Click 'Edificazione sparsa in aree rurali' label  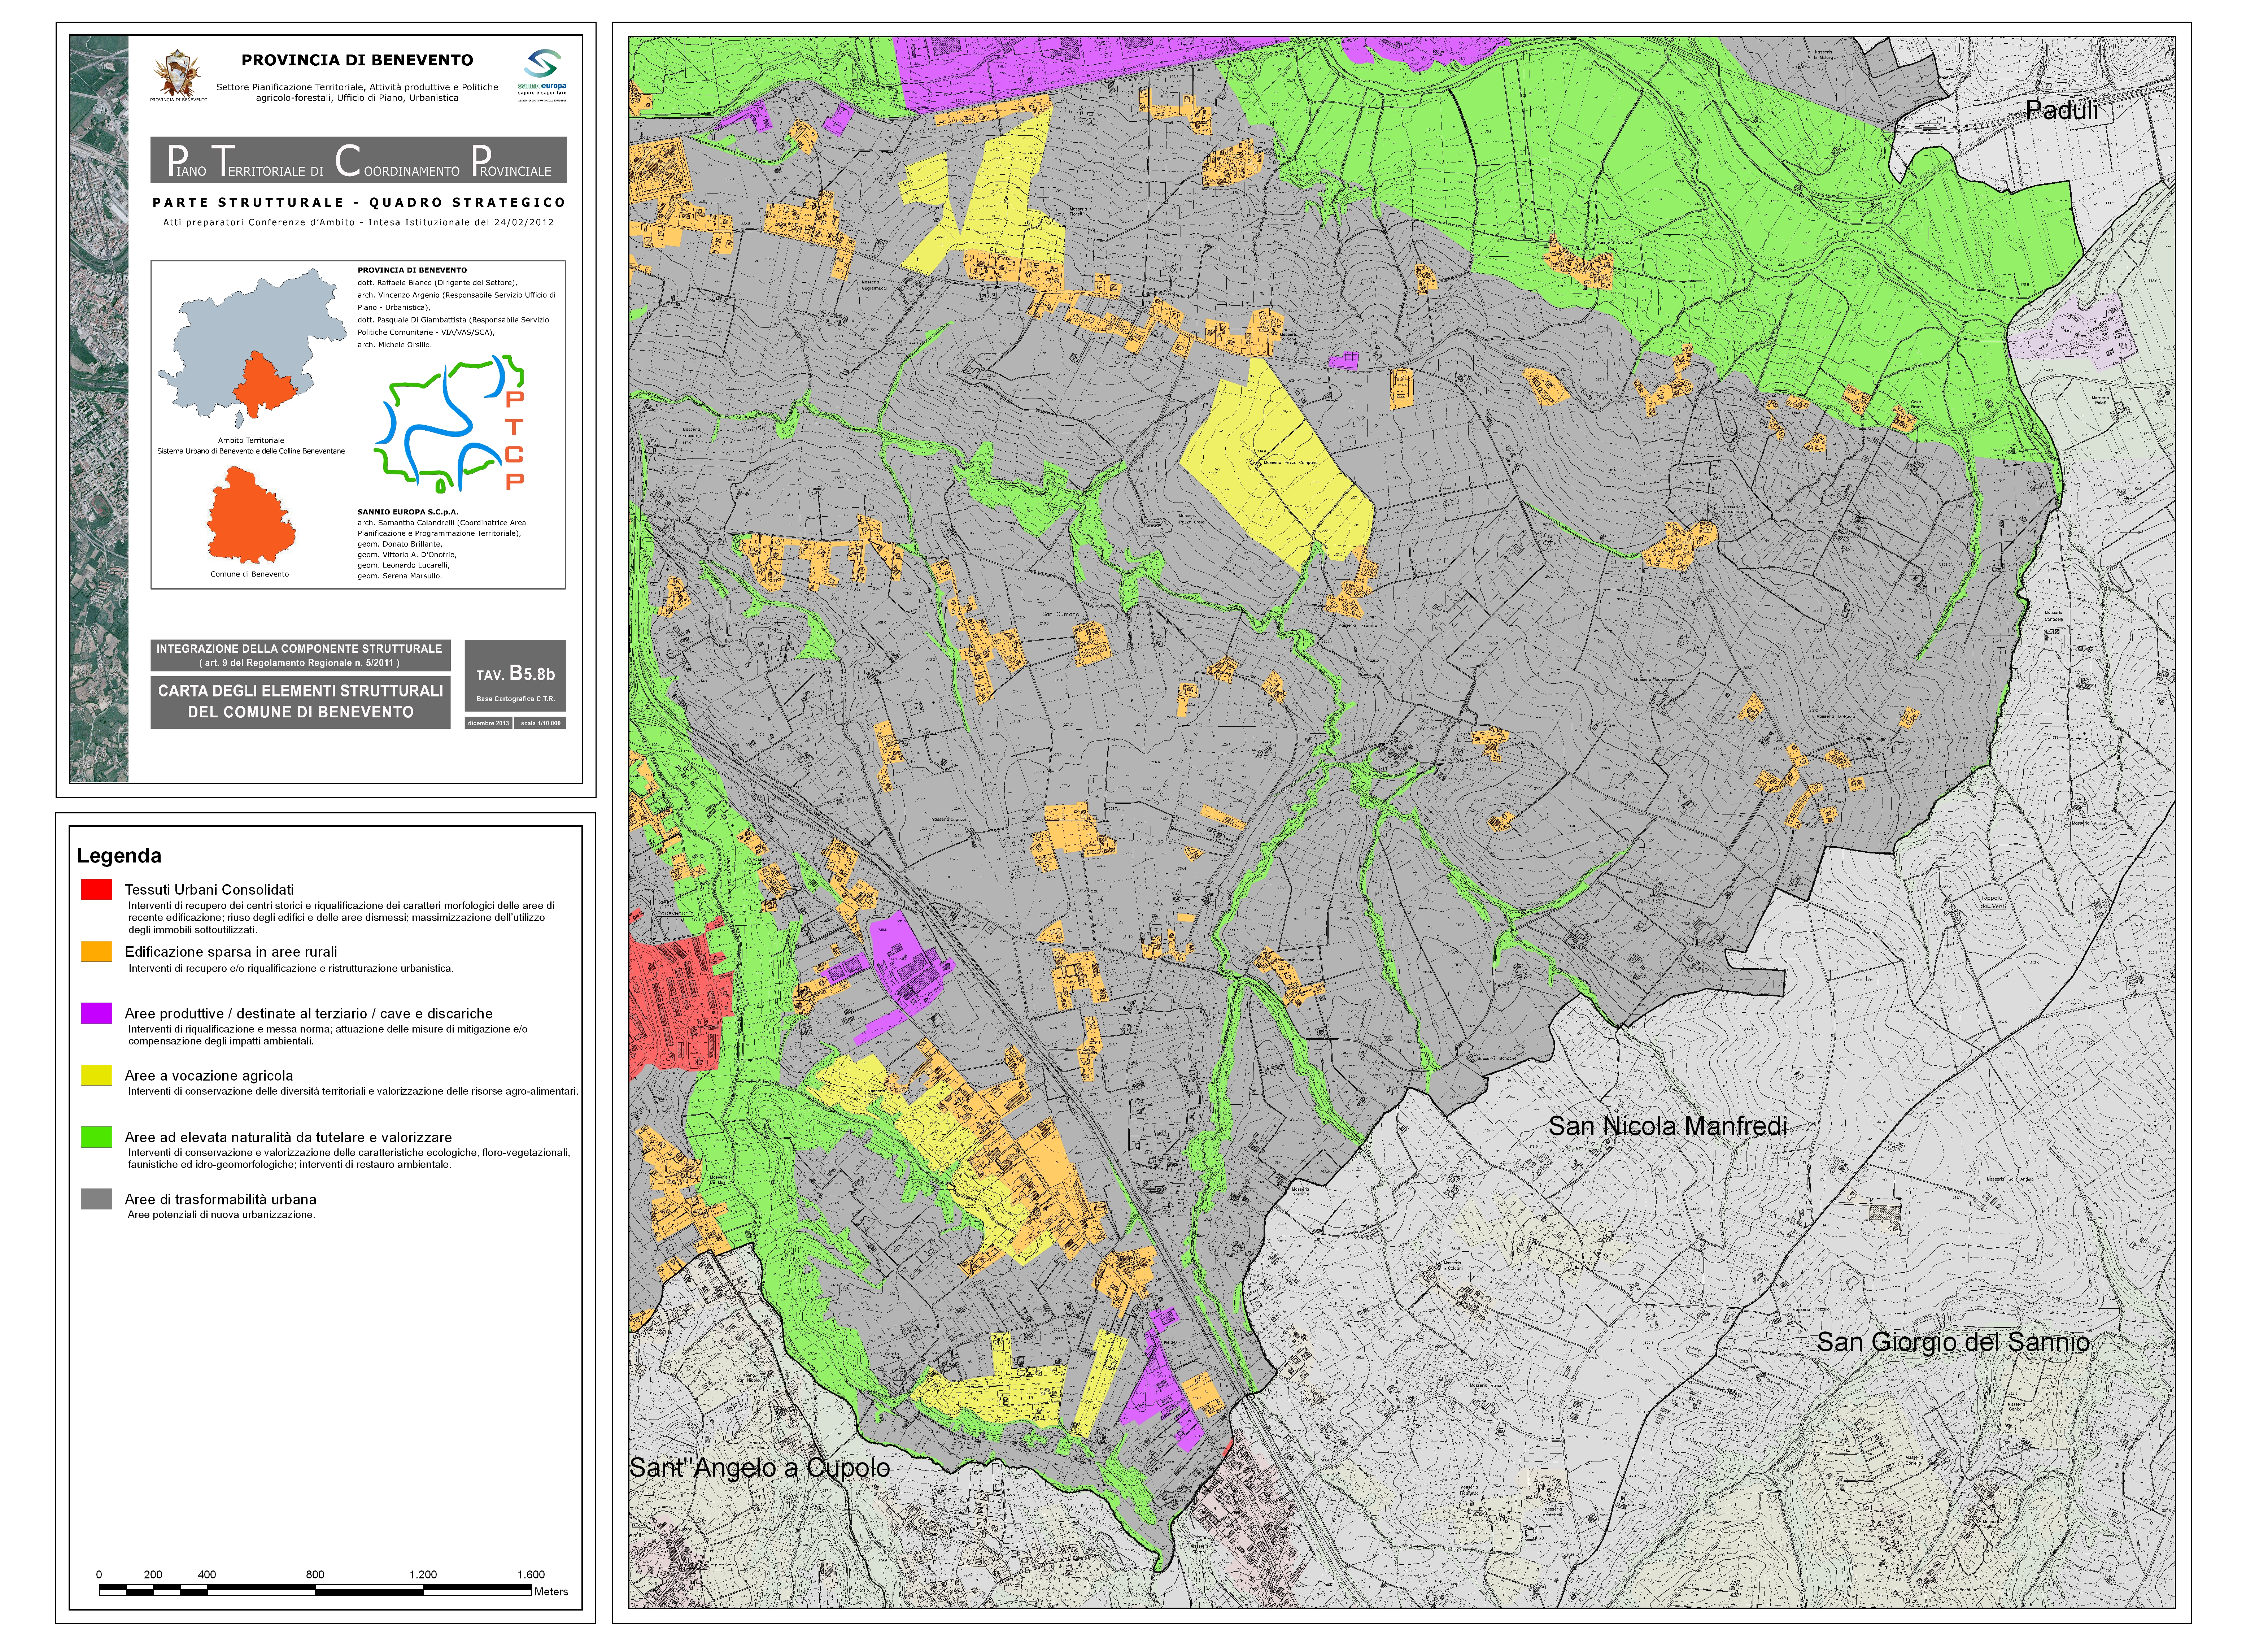point(231,952)
